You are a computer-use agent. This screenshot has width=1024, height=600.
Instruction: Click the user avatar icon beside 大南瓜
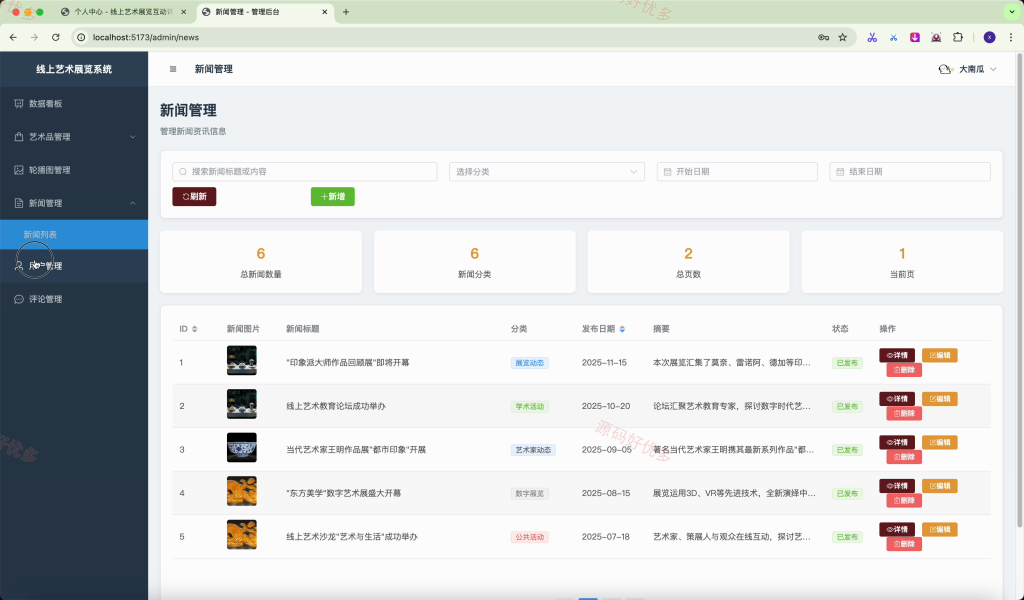[x=945, y=69]
